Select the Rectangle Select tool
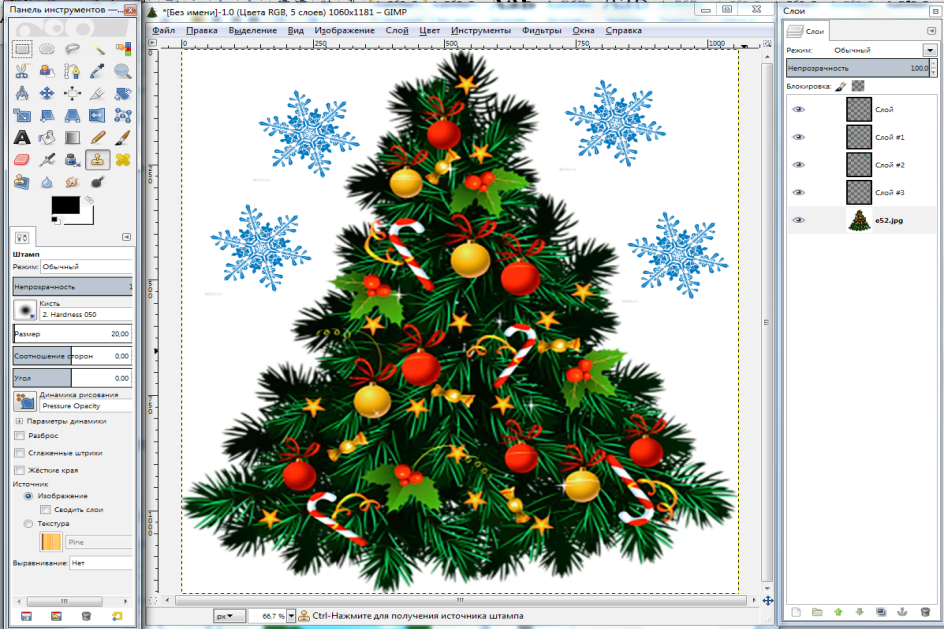The height and width of the screenshot is (629, 944). click(x=21, y=48)
